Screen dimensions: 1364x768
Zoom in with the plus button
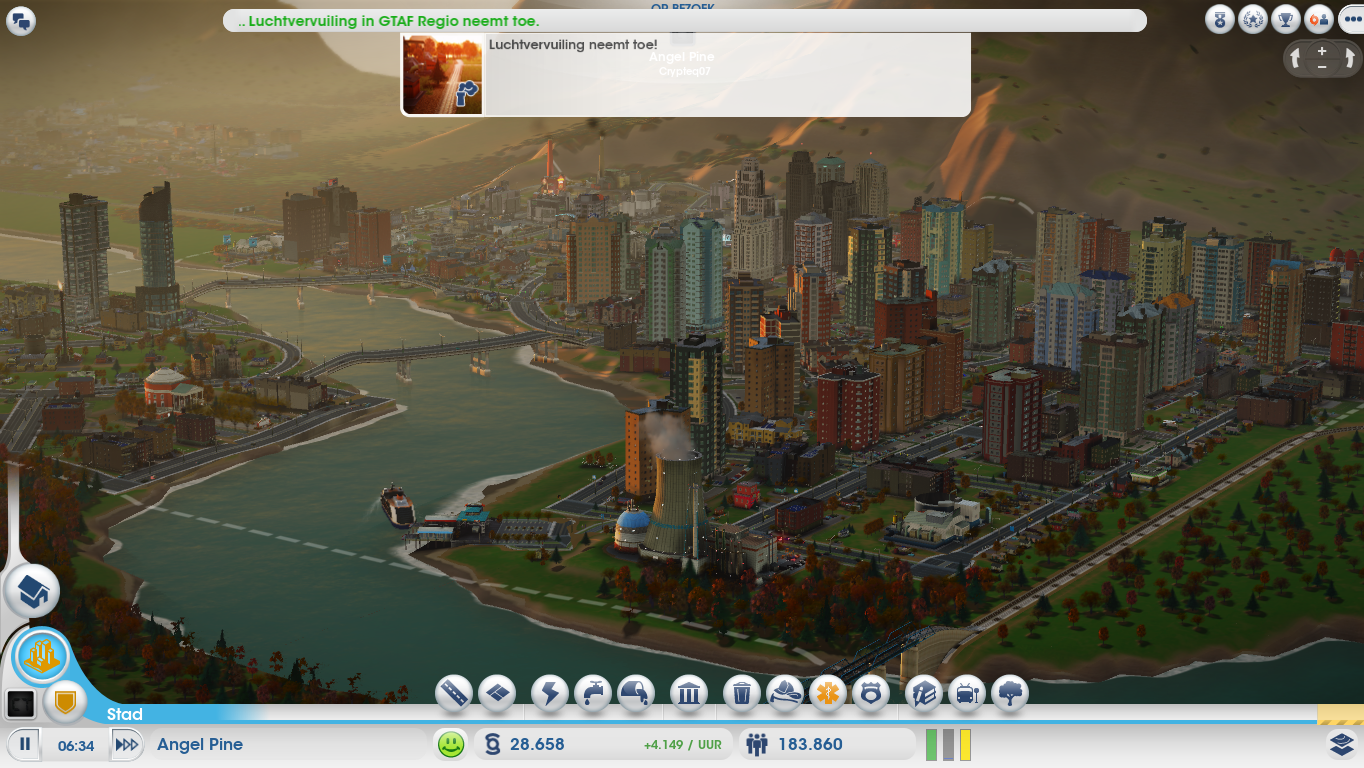tap(1322, 50)
